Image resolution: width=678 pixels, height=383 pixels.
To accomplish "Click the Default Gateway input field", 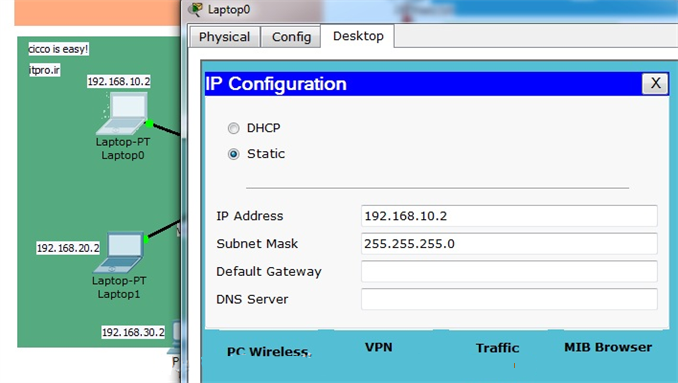I will (x=509, y=271).
